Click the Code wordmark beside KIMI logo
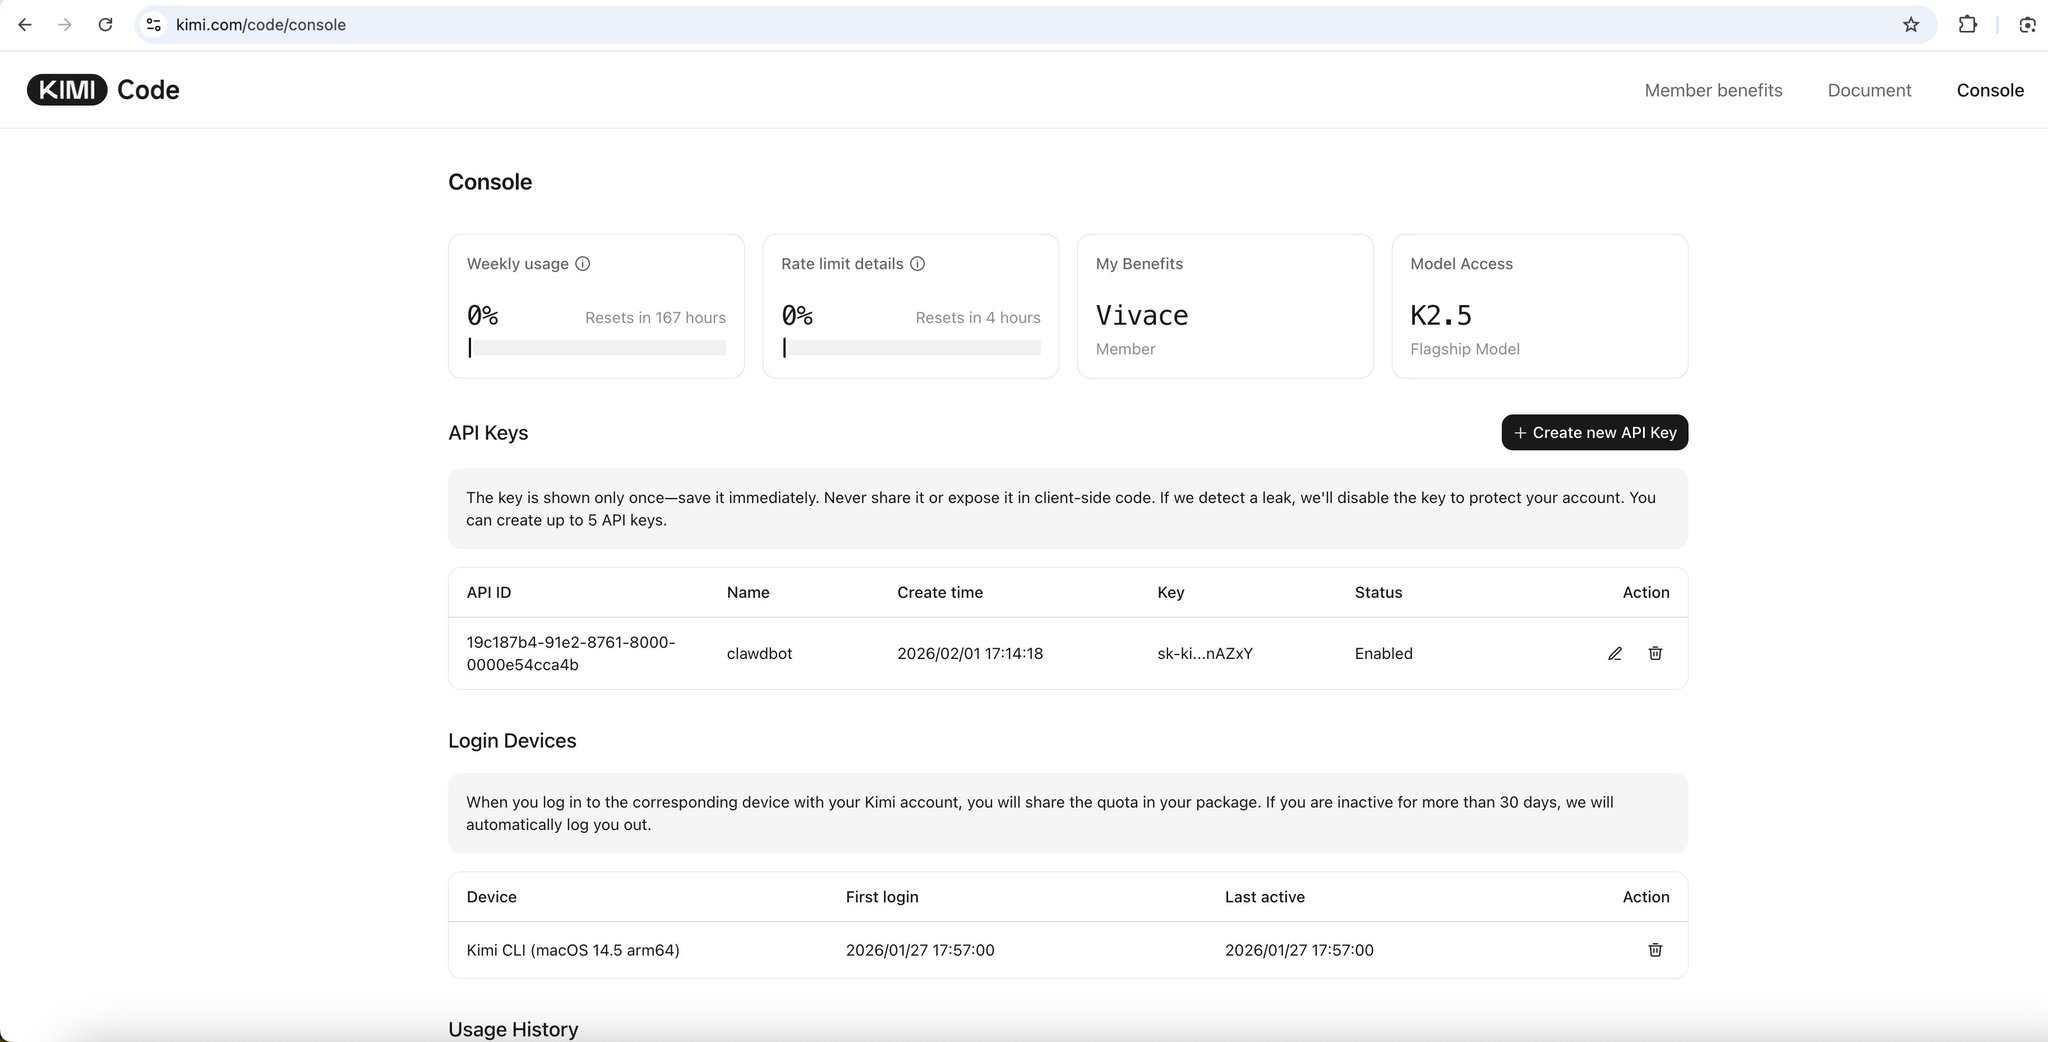Image resolution: width=2048 pixels, height=1042 pixels. [x=148, y=90]
